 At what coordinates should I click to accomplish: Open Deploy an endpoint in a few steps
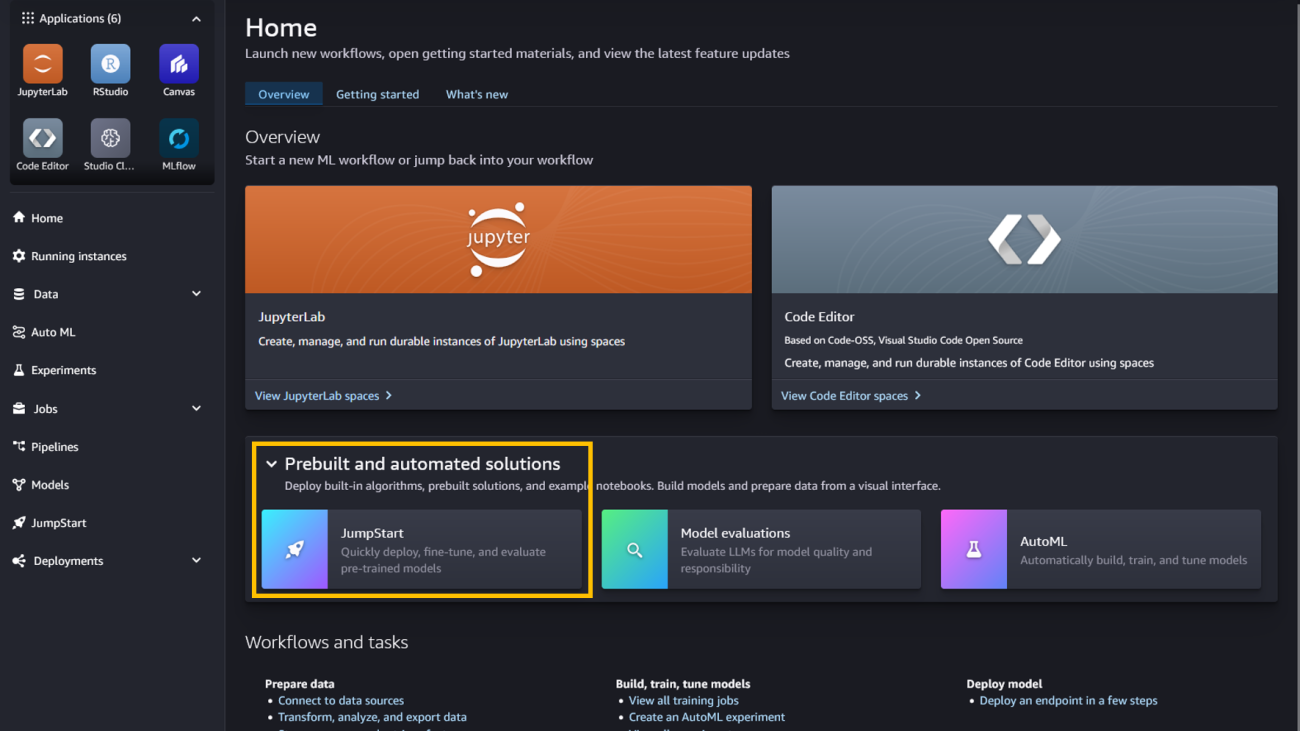pyautogui.click(x=1068, y=701)
